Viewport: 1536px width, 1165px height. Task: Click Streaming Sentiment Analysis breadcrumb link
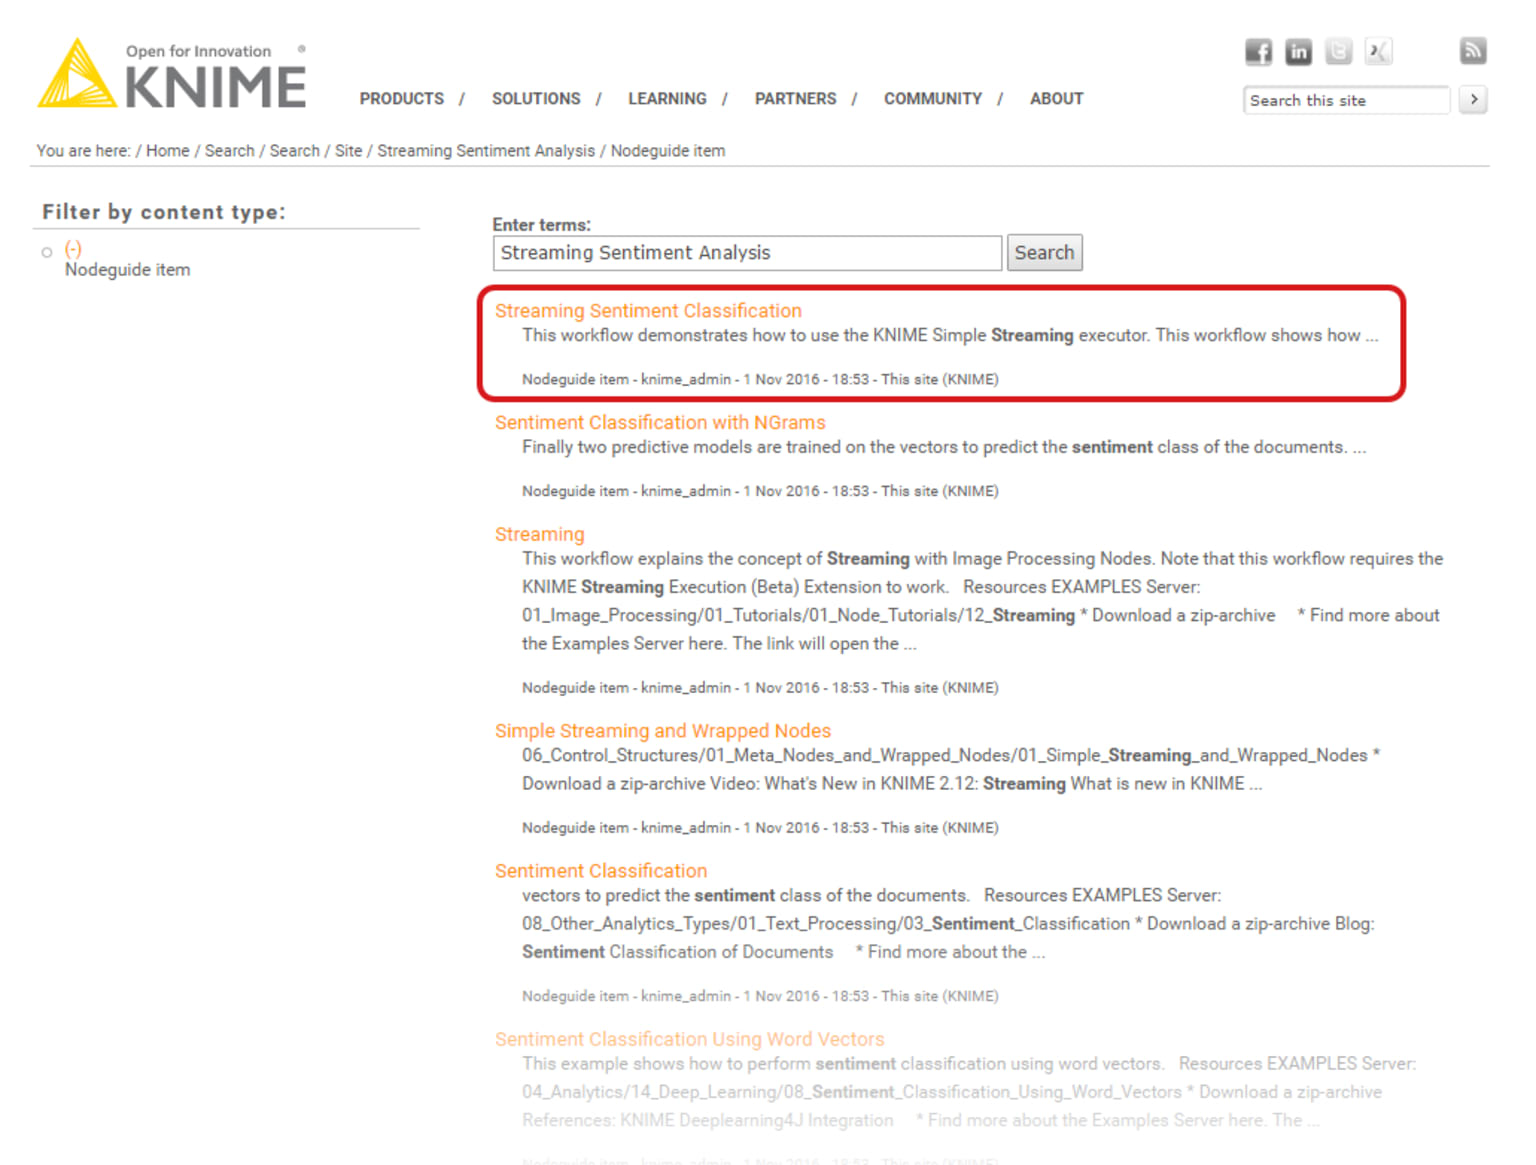pyautogui.click(x=486, y=151)
